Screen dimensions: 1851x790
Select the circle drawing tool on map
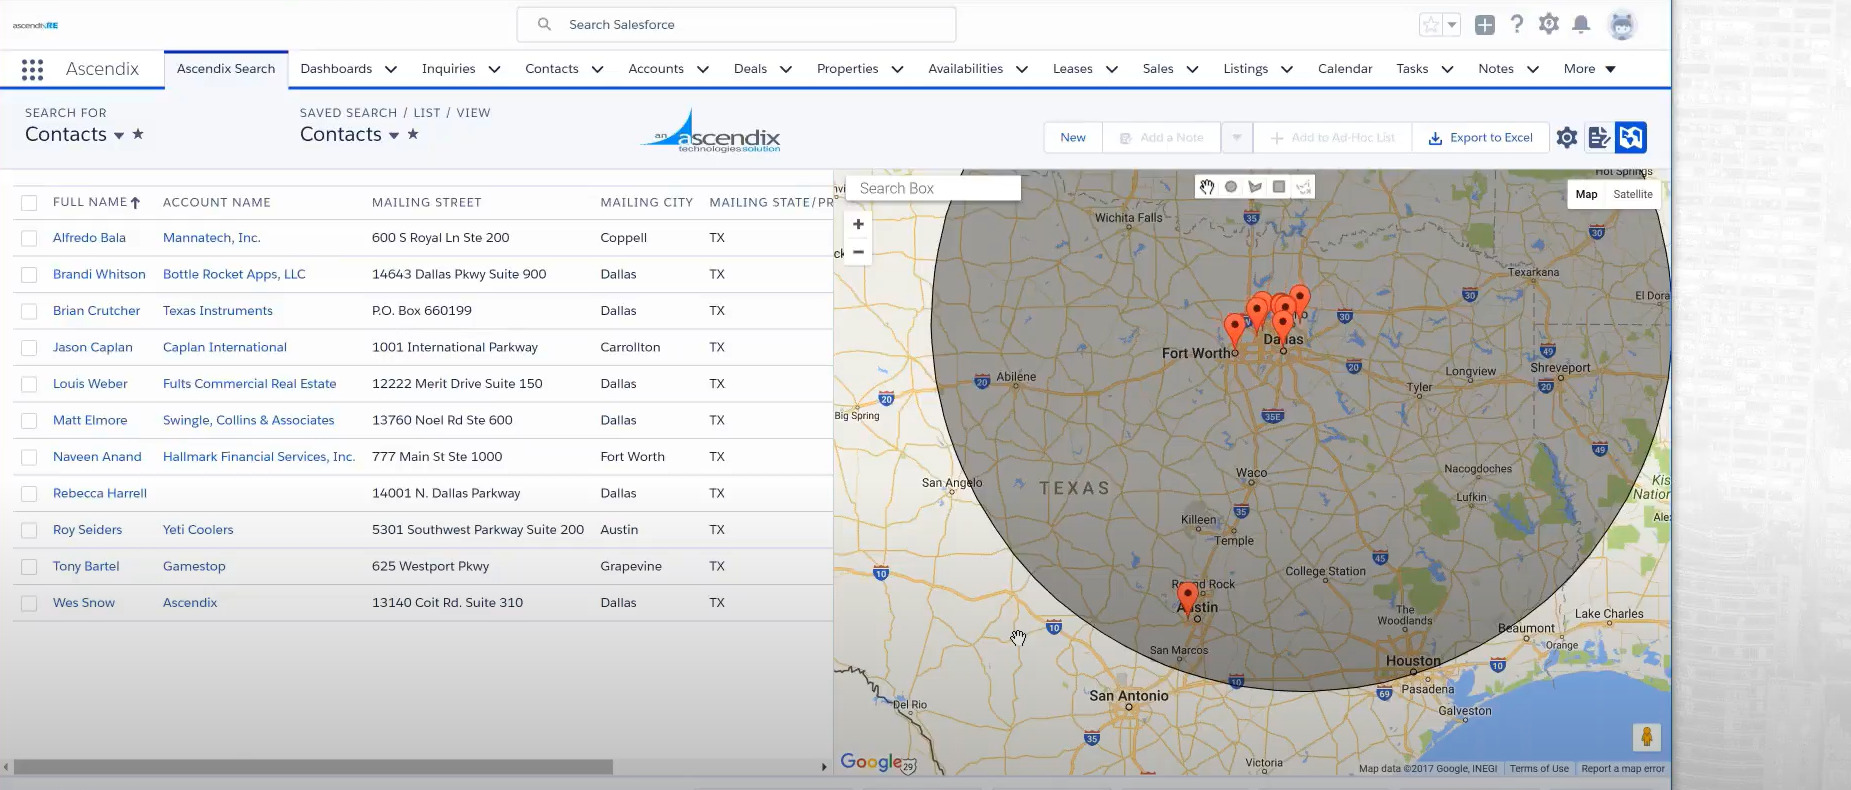1231,187
